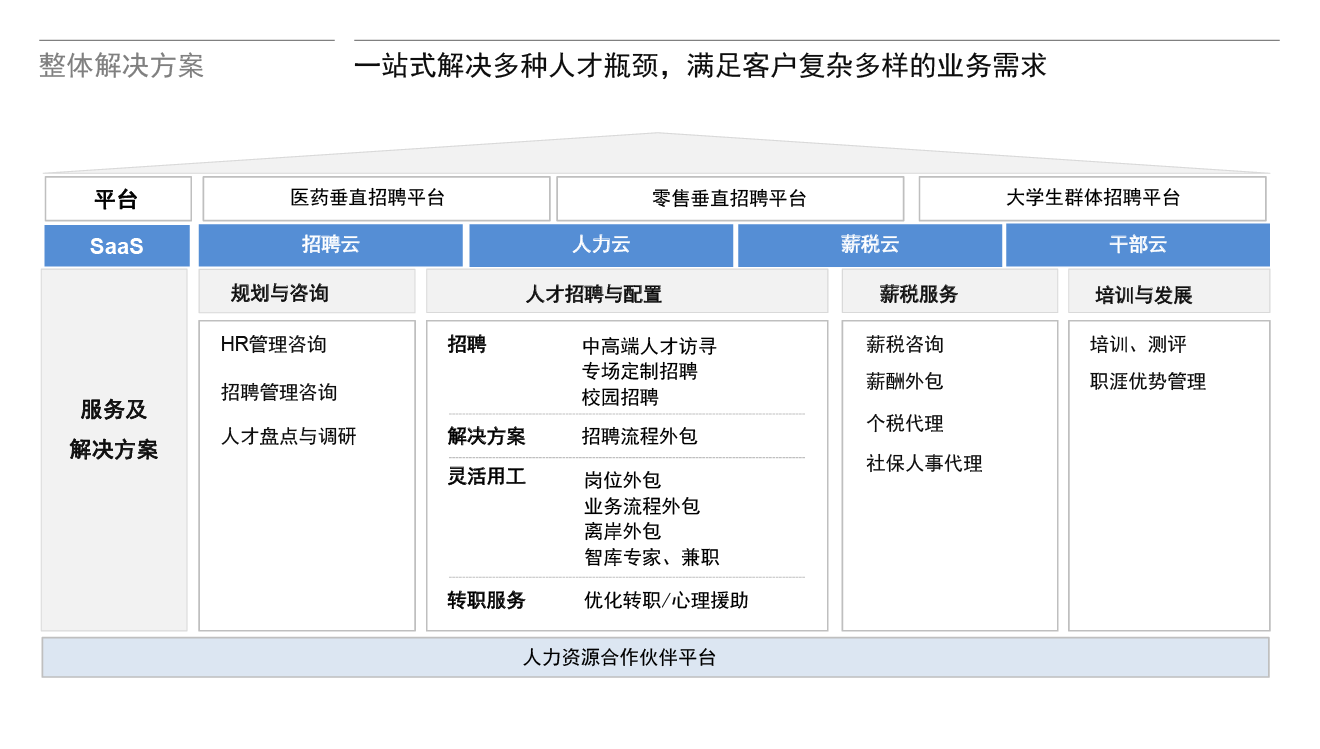Click the 整体解决方案 heading text
Image resolution: width=1320 pixels, height=749 pixels.
click(121, 66)
